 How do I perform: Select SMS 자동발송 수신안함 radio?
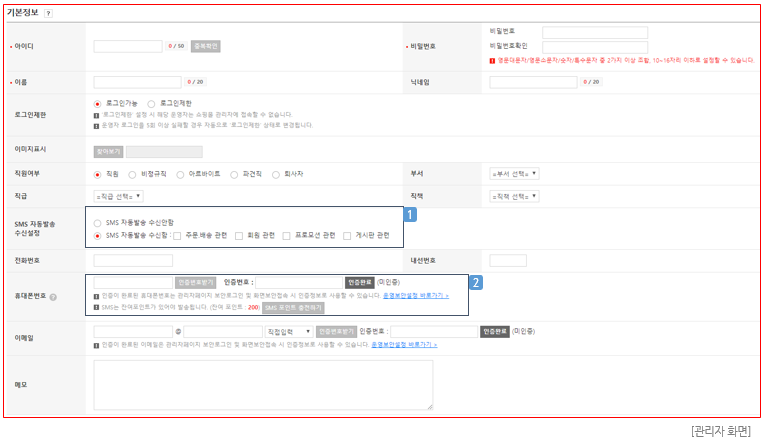(x=98, y=223)
